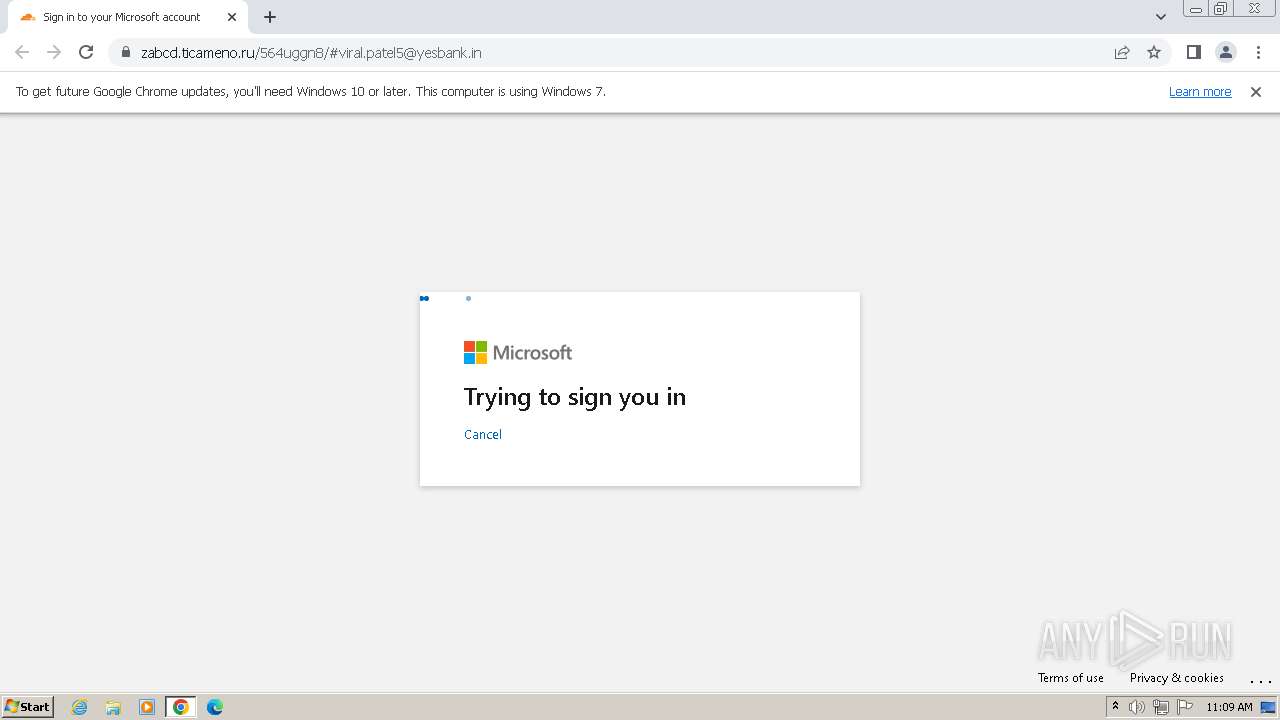1280x720 pixels.
Task: Show hidden system tray icons
Action: click(1115, 707)
